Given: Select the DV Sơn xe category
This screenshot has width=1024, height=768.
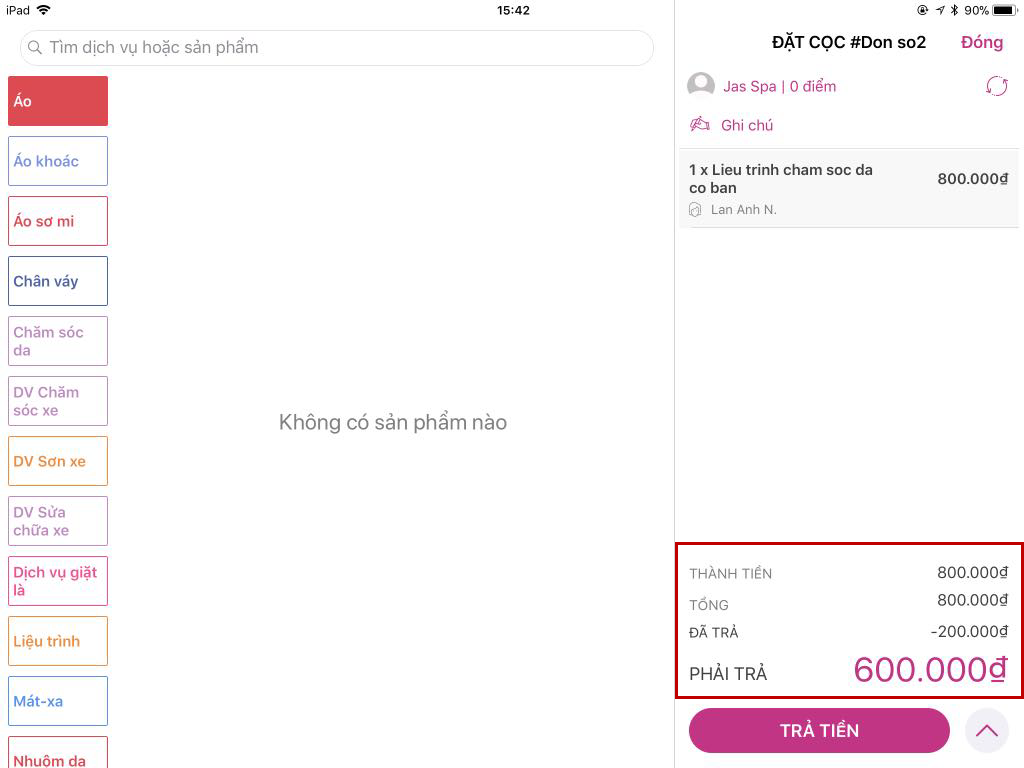Looking at the screenshot, I should pyautogui.click(x=58, y=462).
